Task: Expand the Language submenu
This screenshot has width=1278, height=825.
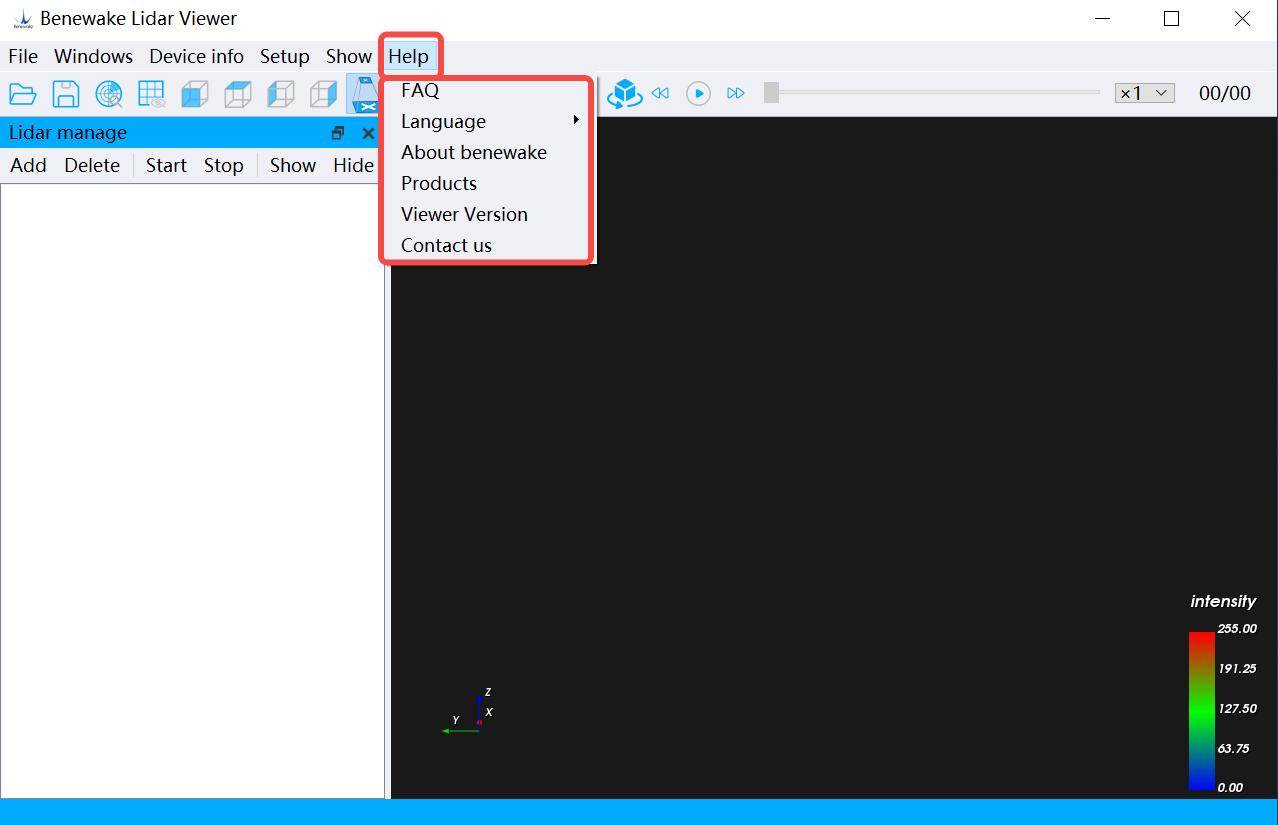Action: pos(488,121)
